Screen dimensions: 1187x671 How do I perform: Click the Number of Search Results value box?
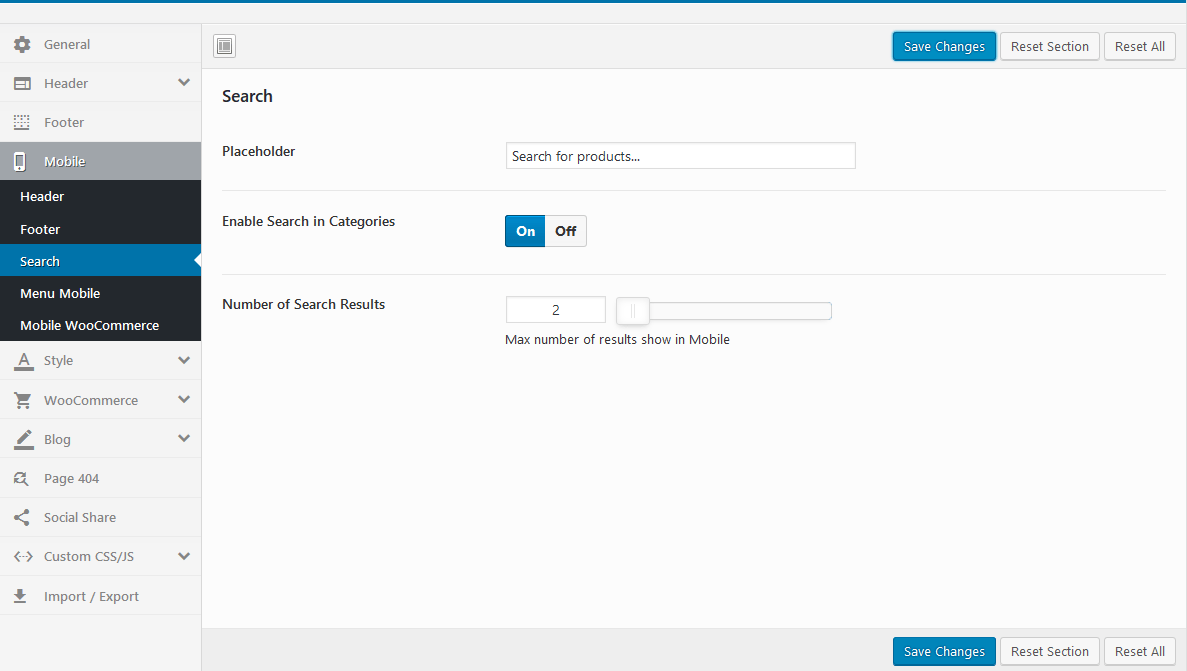pyautogui.click(x=556, y=310)
